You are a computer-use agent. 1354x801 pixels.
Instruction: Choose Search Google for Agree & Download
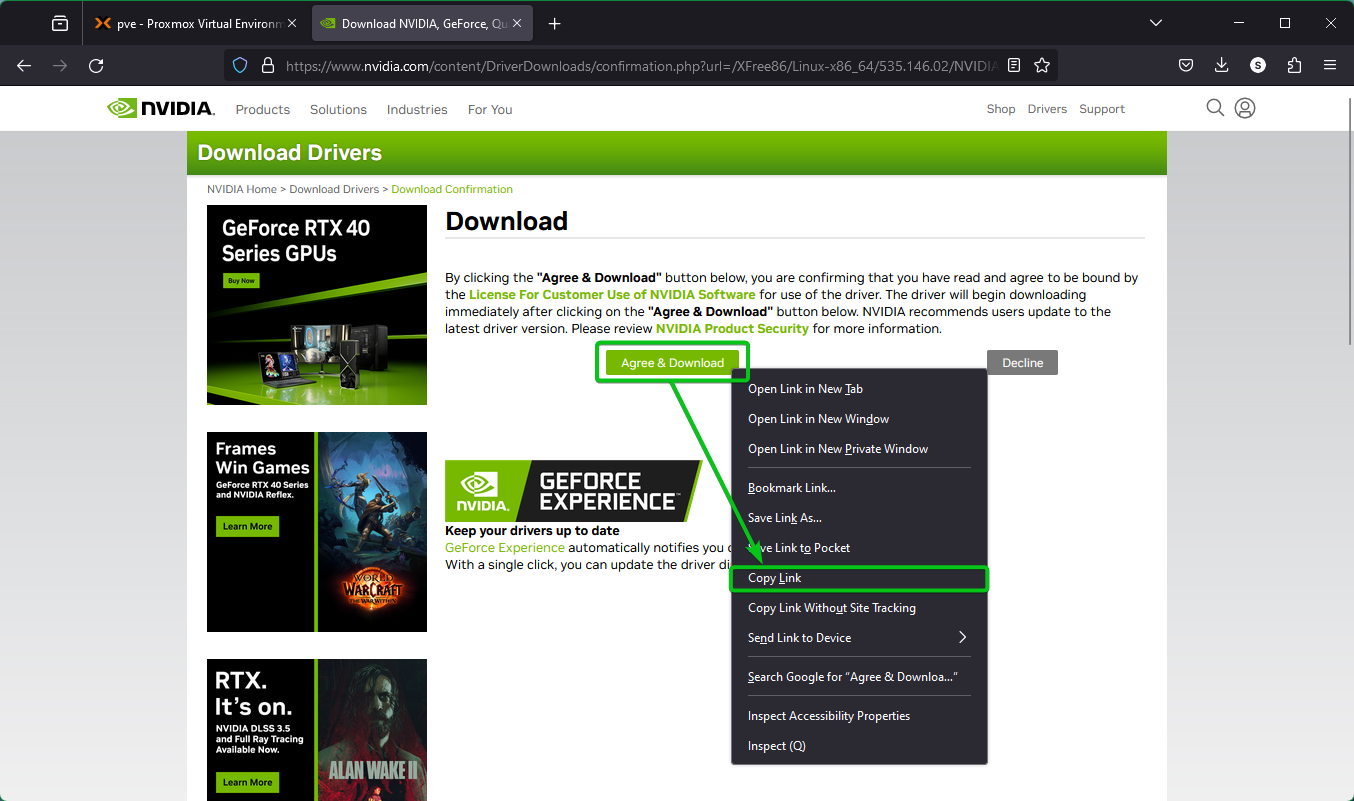(859, 677)
